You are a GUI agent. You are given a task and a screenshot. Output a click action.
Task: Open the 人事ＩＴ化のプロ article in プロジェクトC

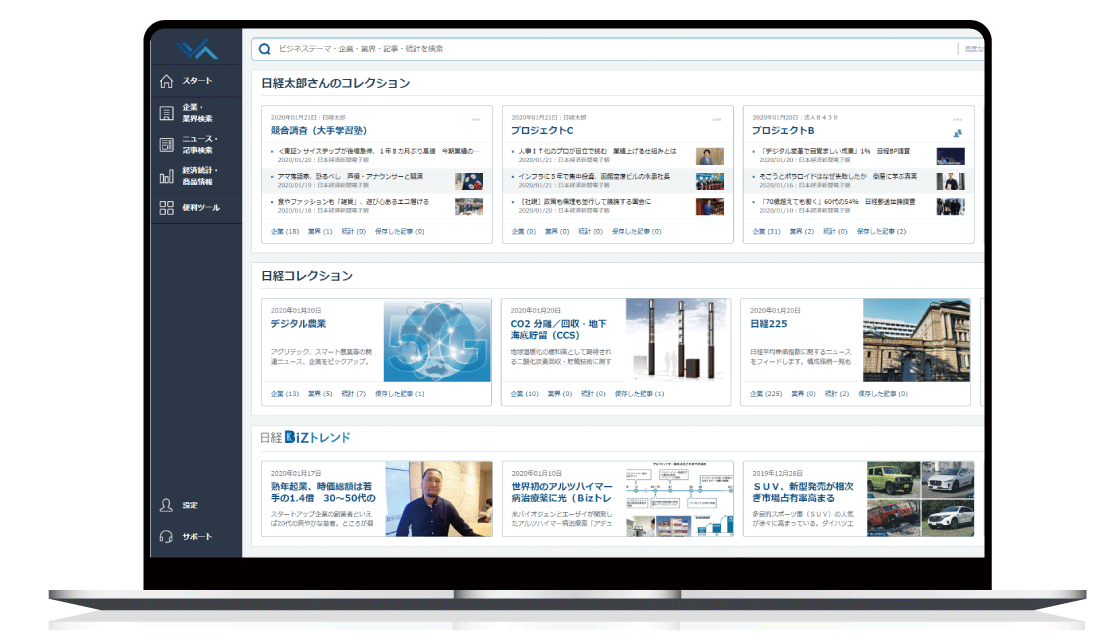(x=597, y=151)
